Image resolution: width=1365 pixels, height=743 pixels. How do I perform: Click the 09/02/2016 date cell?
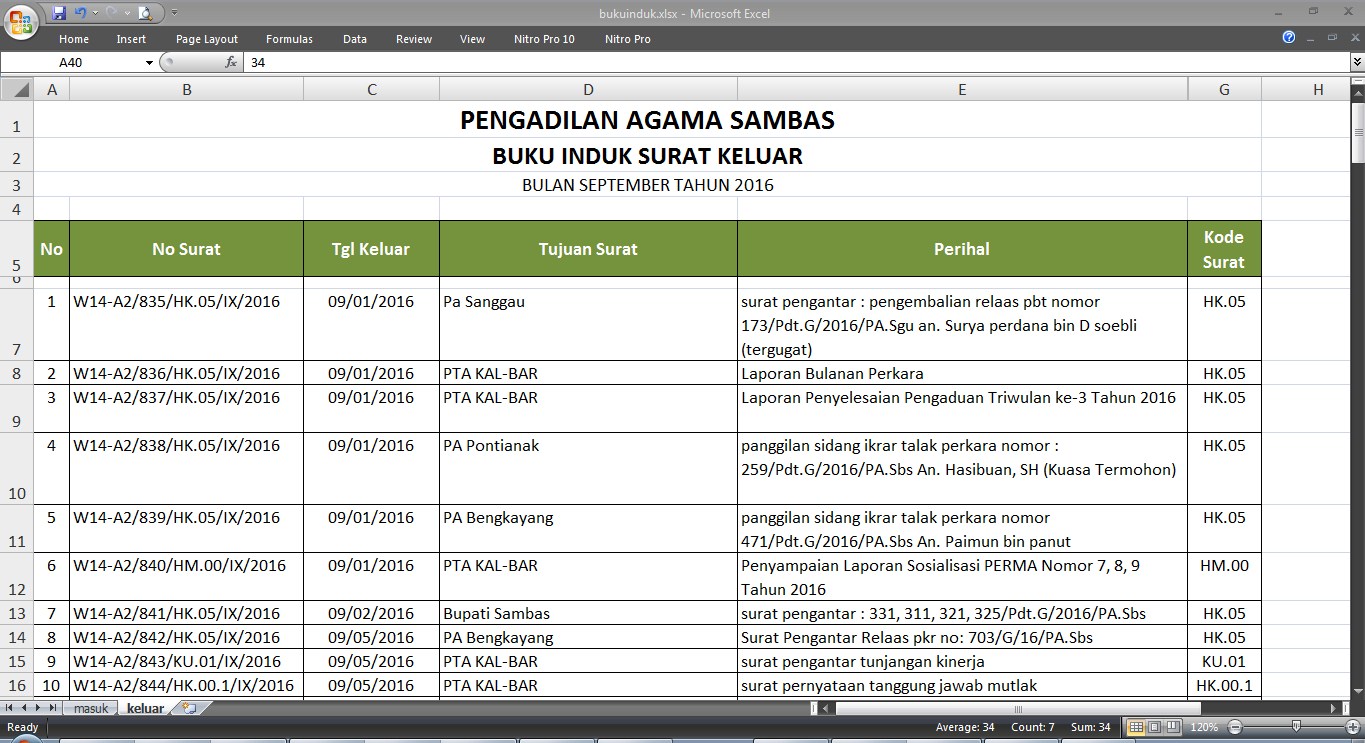pos(371,613)
